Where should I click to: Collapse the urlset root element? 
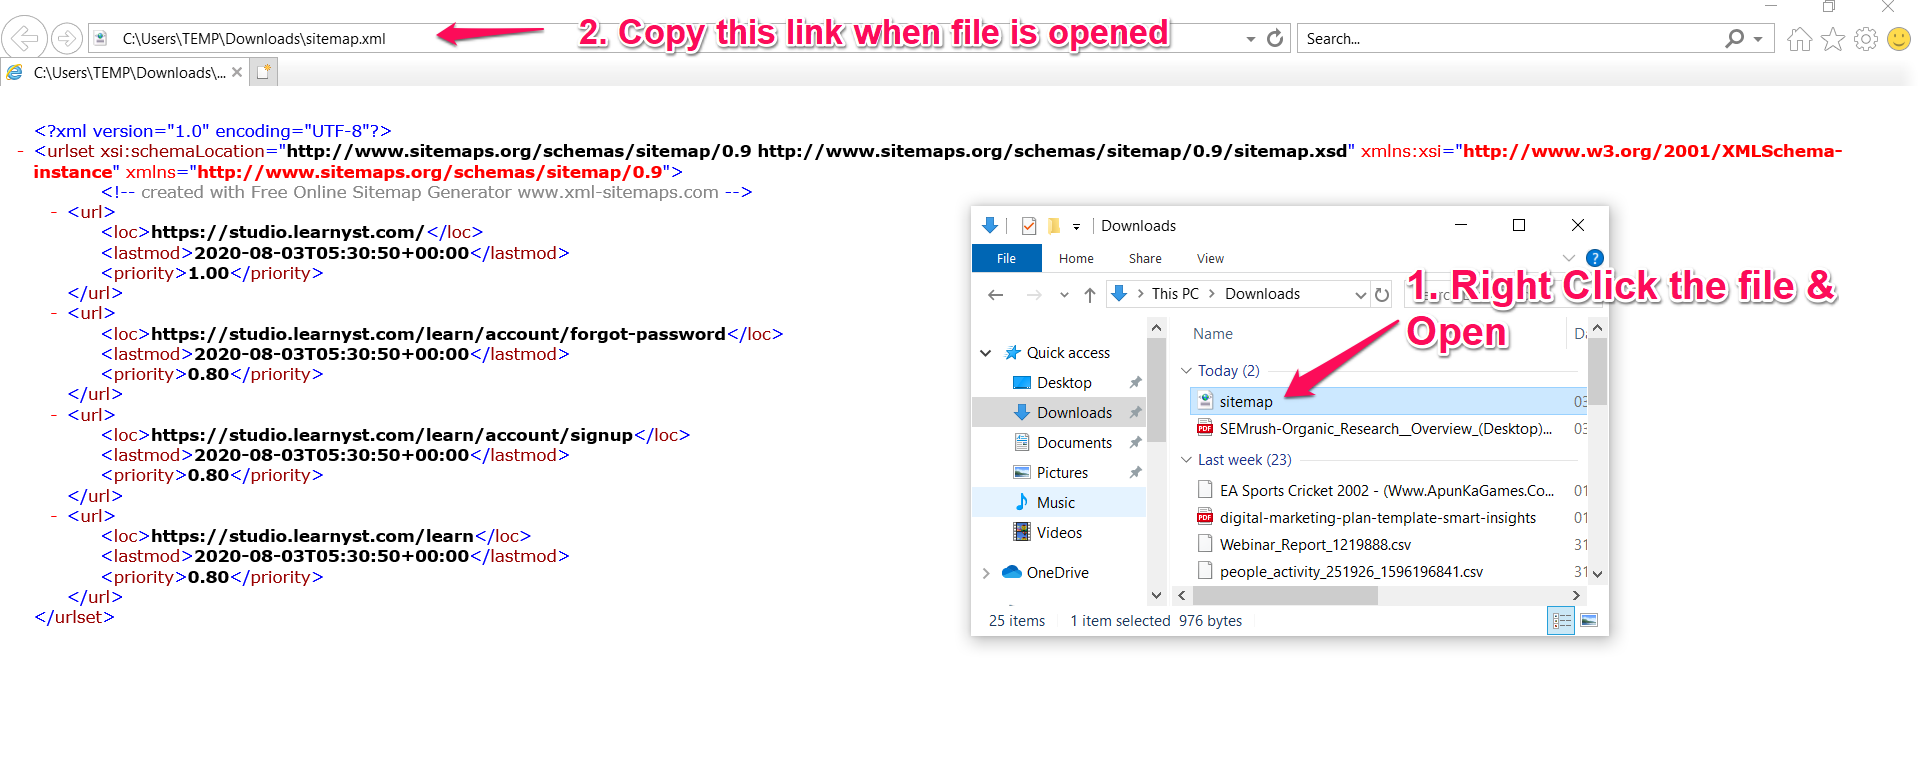point(21,151)
